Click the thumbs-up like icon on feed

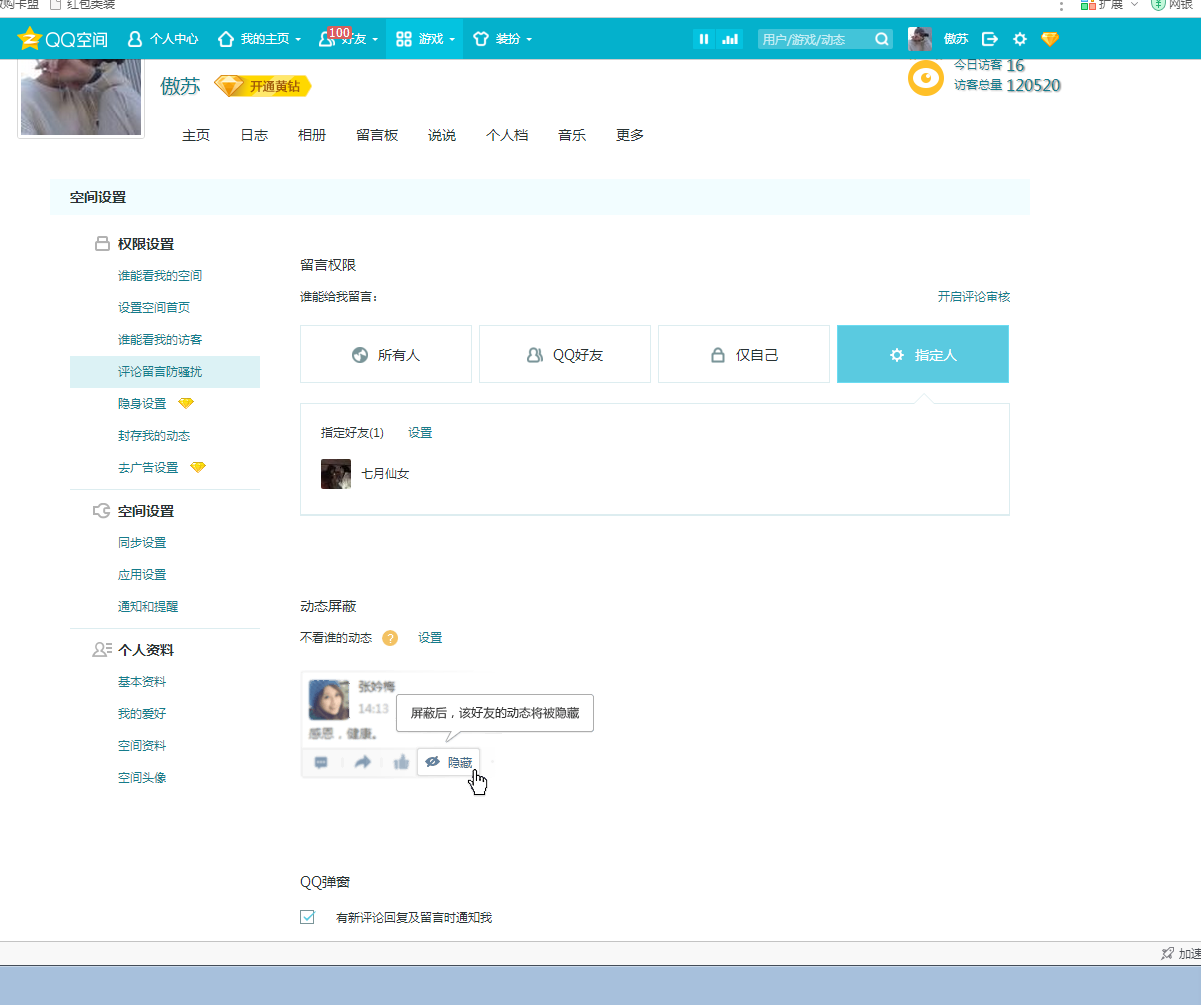pos(401,762)
